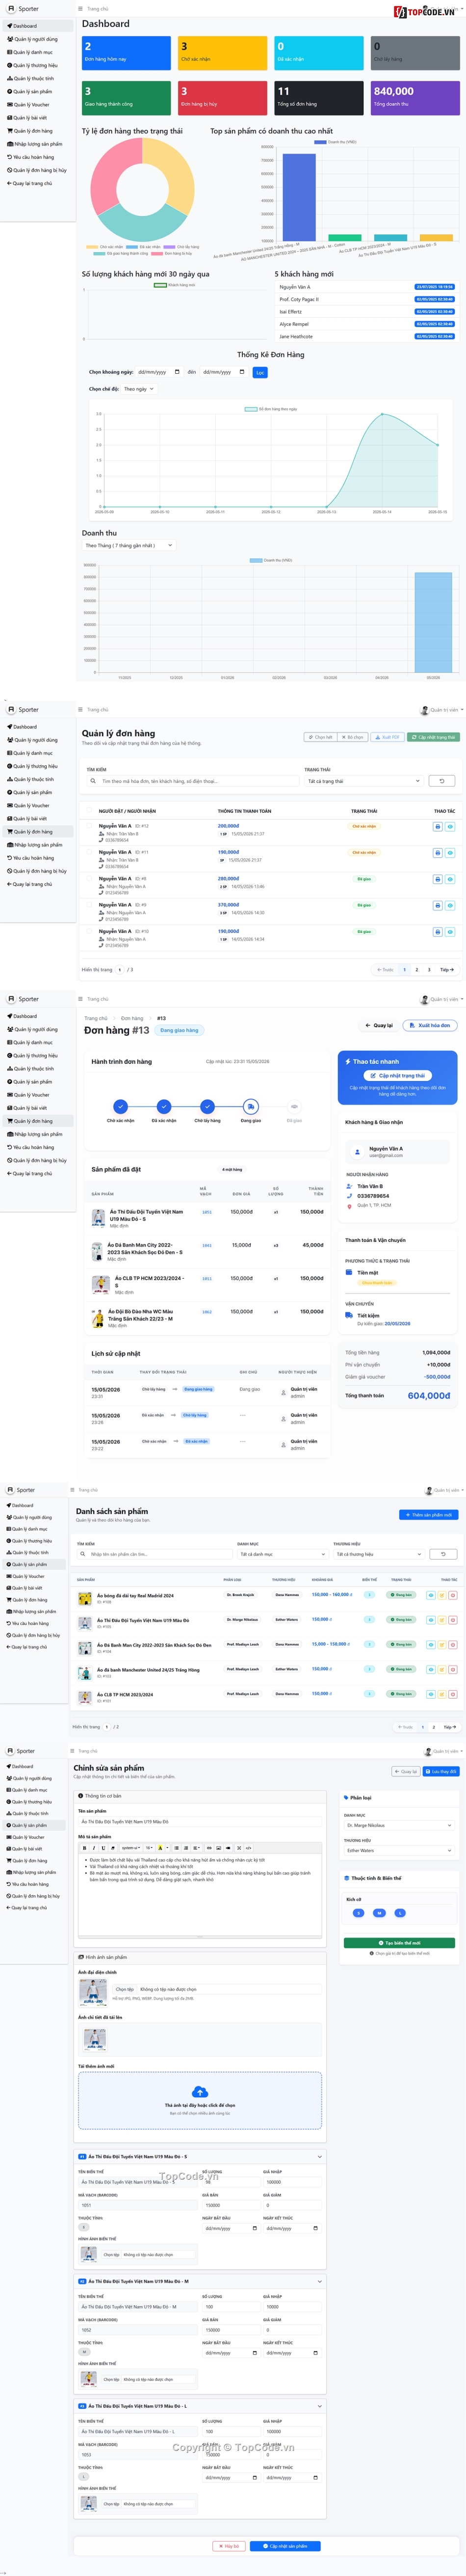
Task: Click thumbnail of Áo Đội Bò Đào Nha WC product
Action: coord(98,1318)
